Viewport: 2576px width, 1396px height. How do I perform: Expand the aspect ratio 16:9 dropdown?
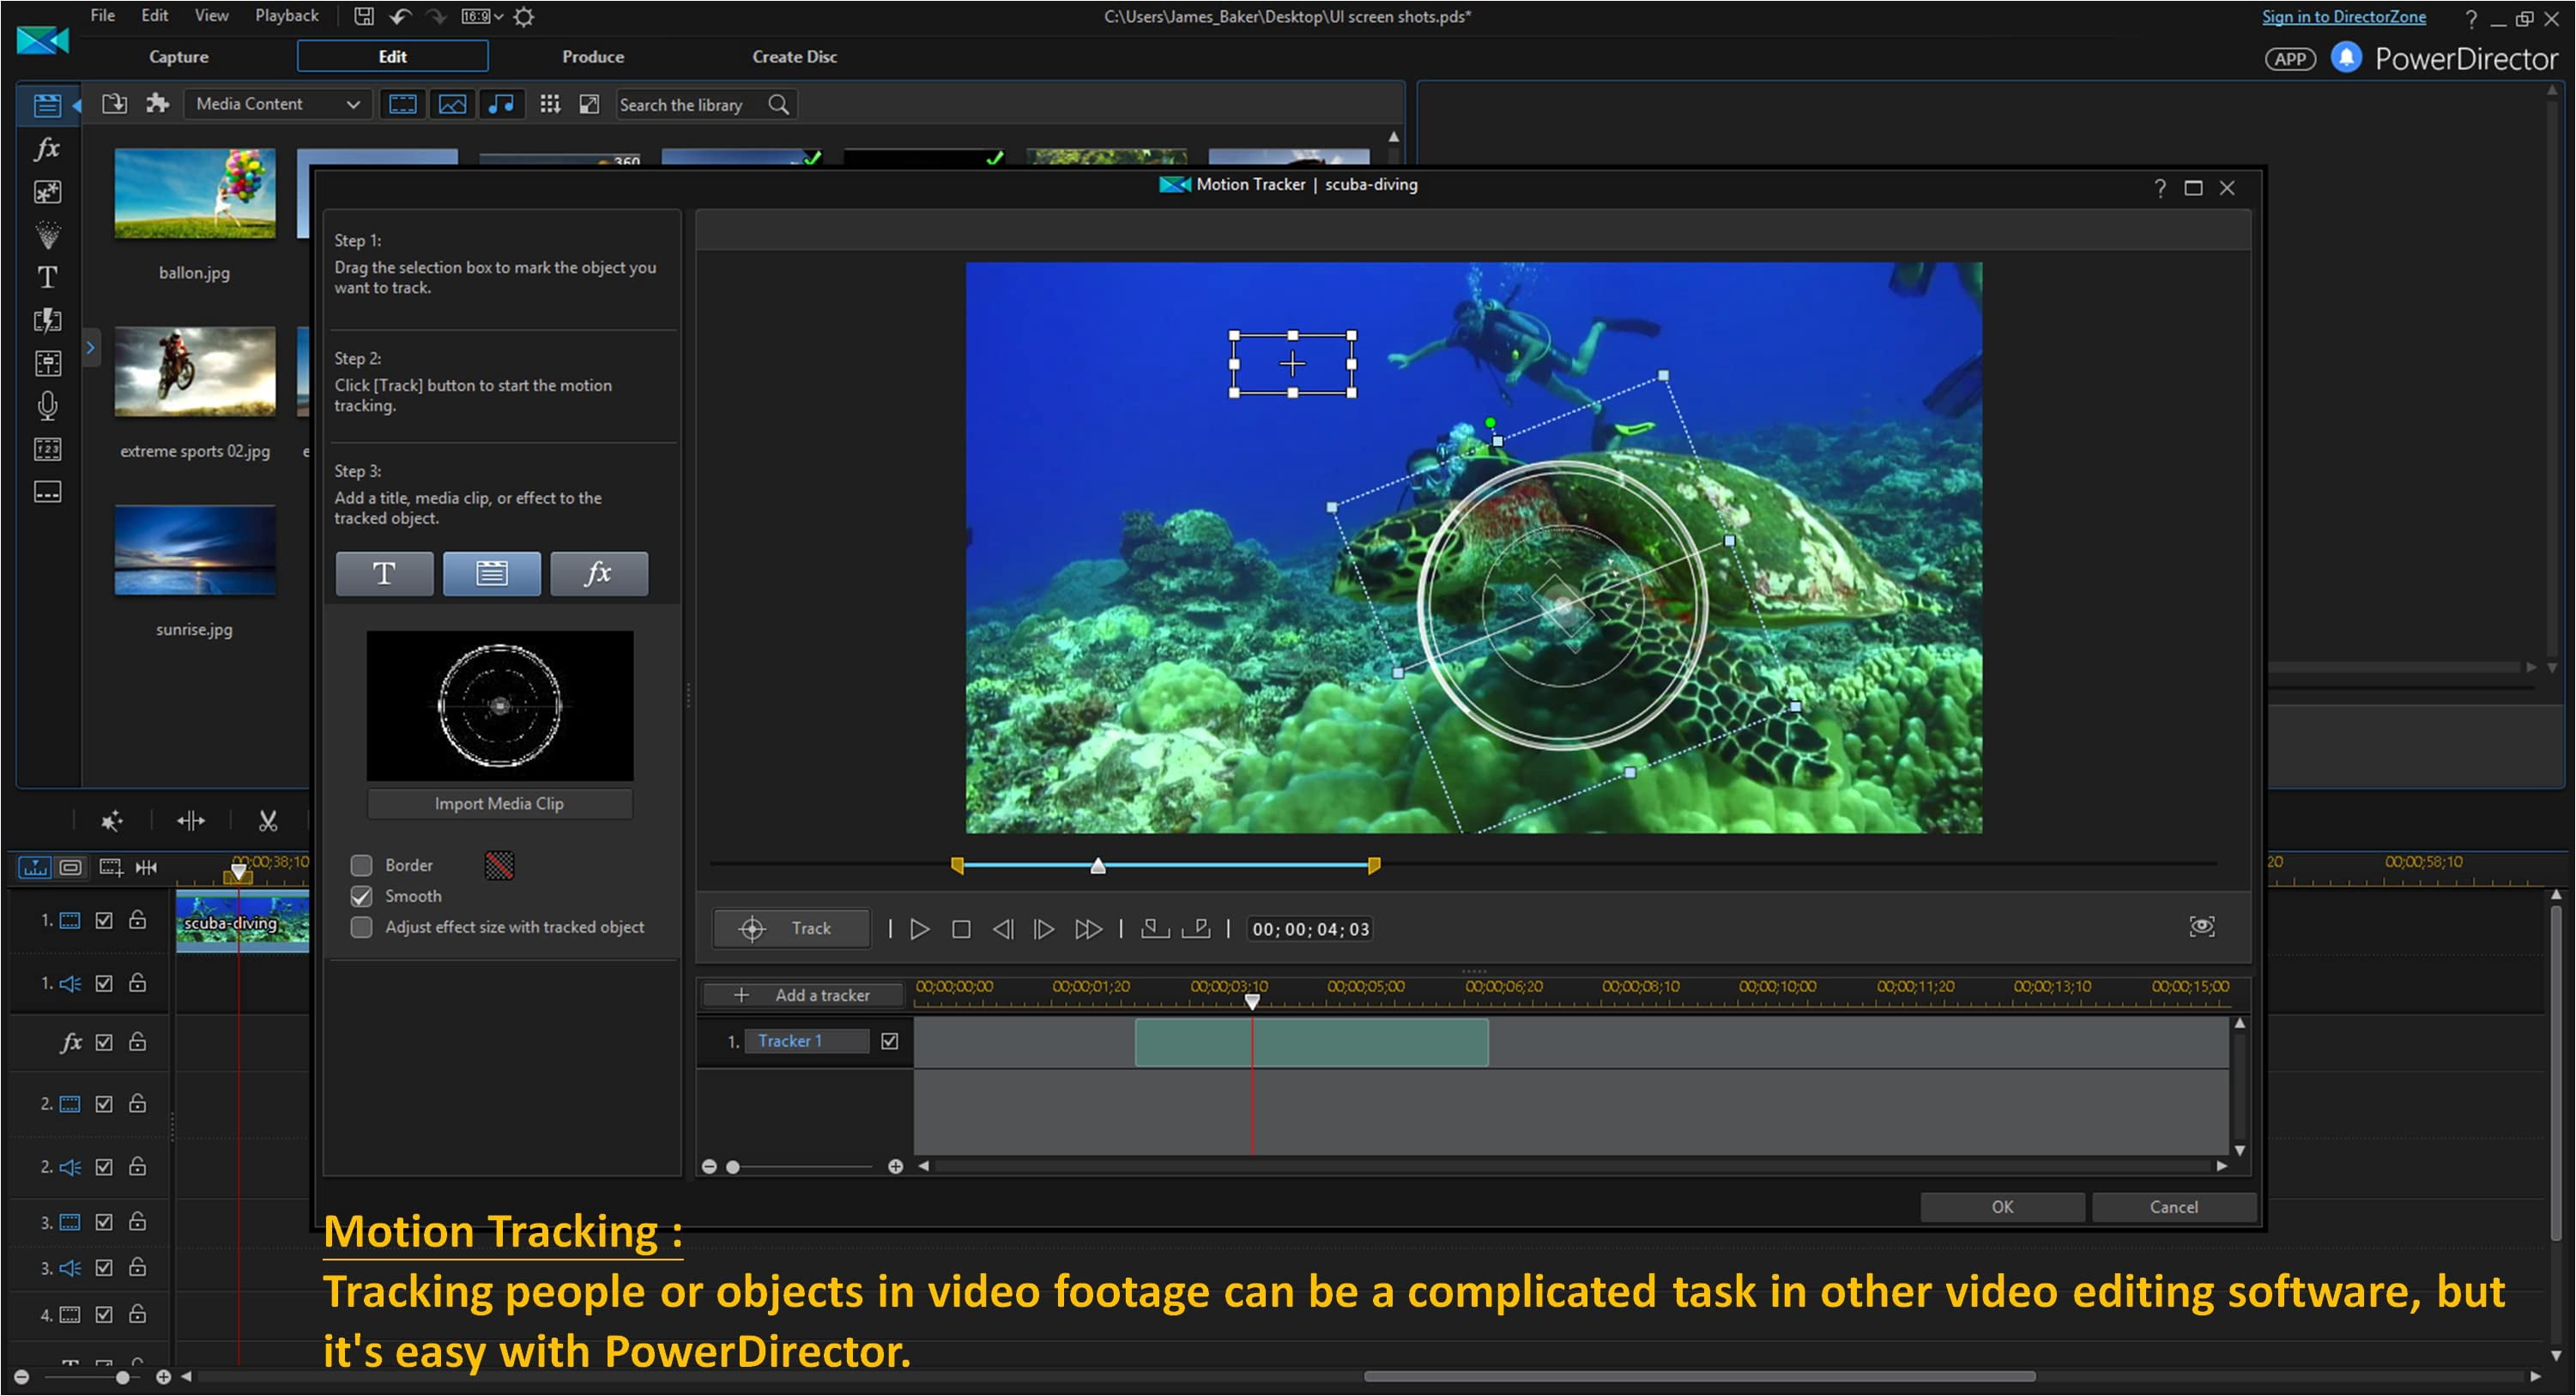coord(483,16)
